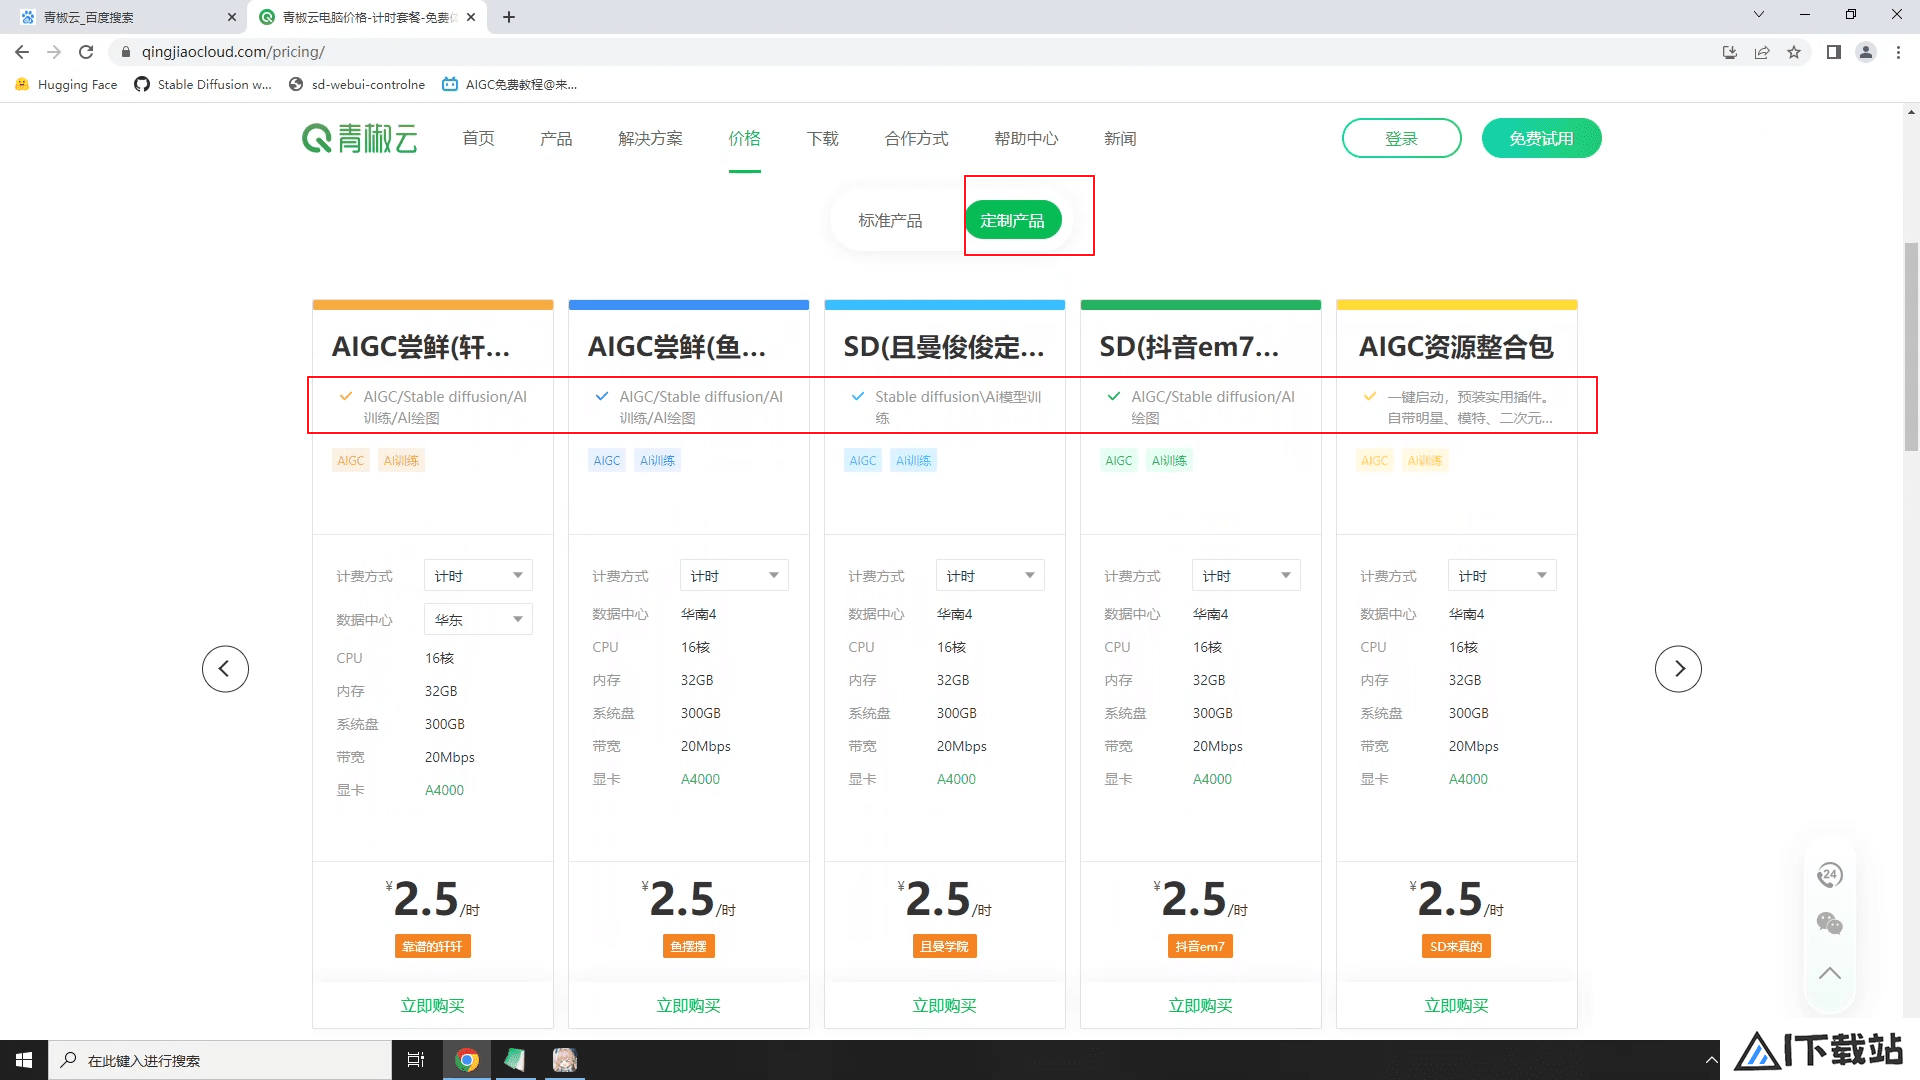
Task: Click the page vertical scrollbar thumb
Action: click(x=1911, y=346)
